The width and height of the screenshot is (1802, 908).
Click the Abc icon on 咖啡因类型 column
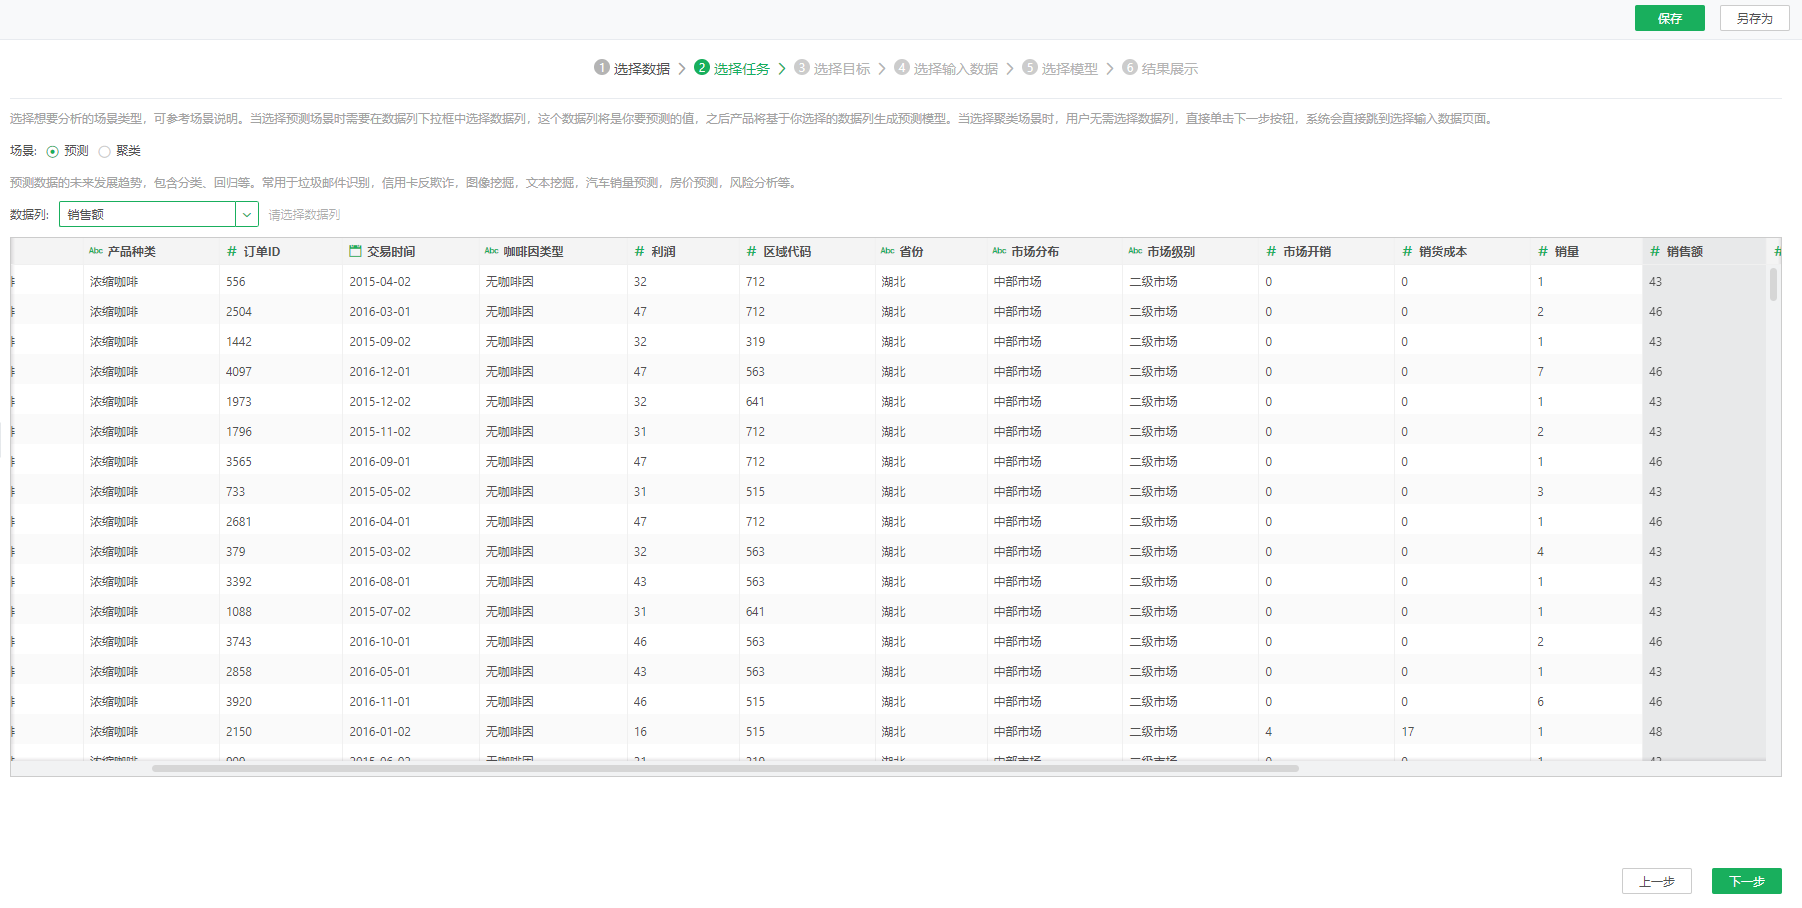click(x=491, y=251)
